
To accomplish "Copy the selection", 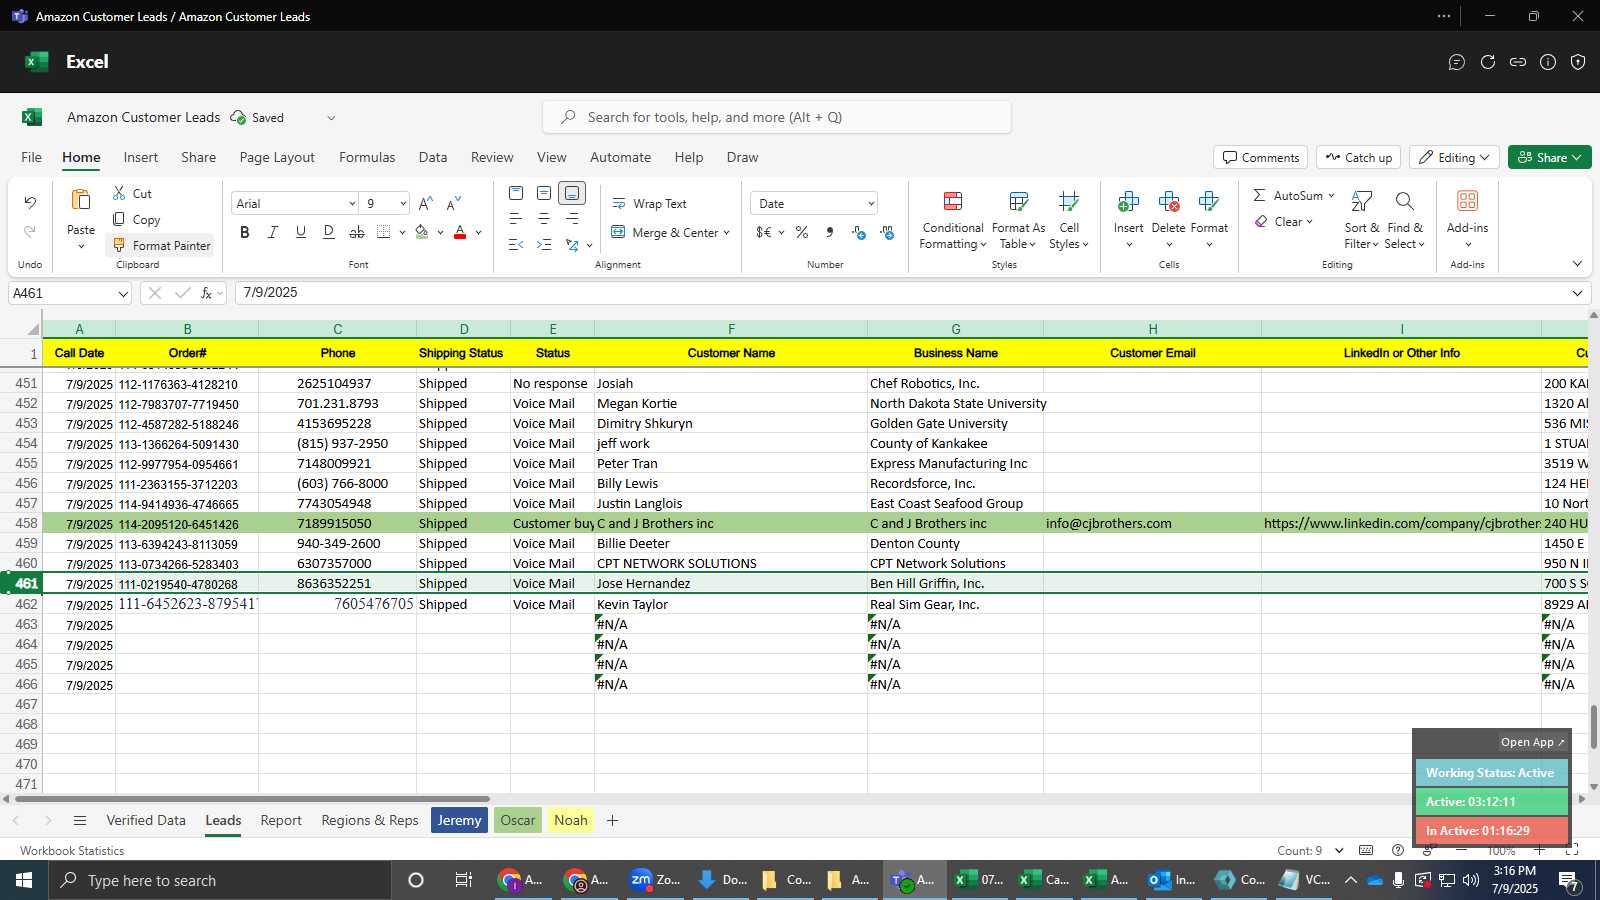I will (136, 219).
